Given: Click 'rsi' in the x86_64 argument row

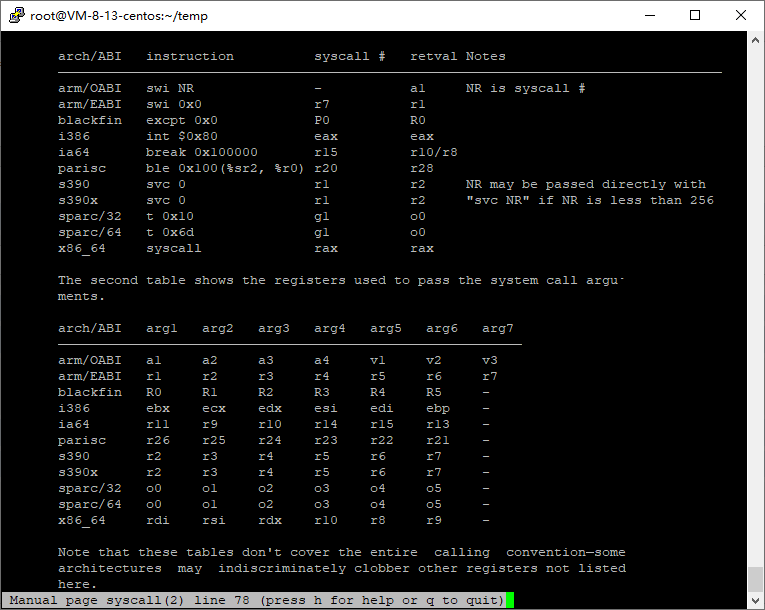Looking at the screenshot, I should coord(214,521).
